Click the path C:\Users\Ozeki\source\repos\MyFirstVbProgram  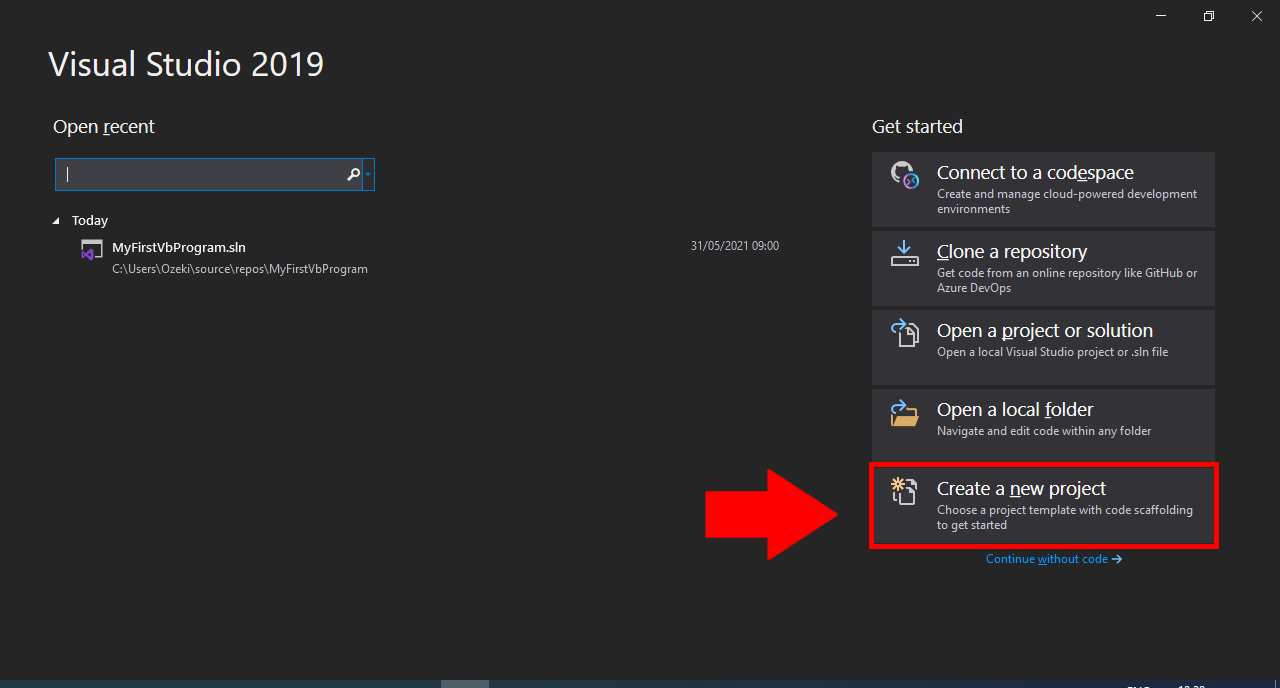pyautogui.click(x=240, y=269)
